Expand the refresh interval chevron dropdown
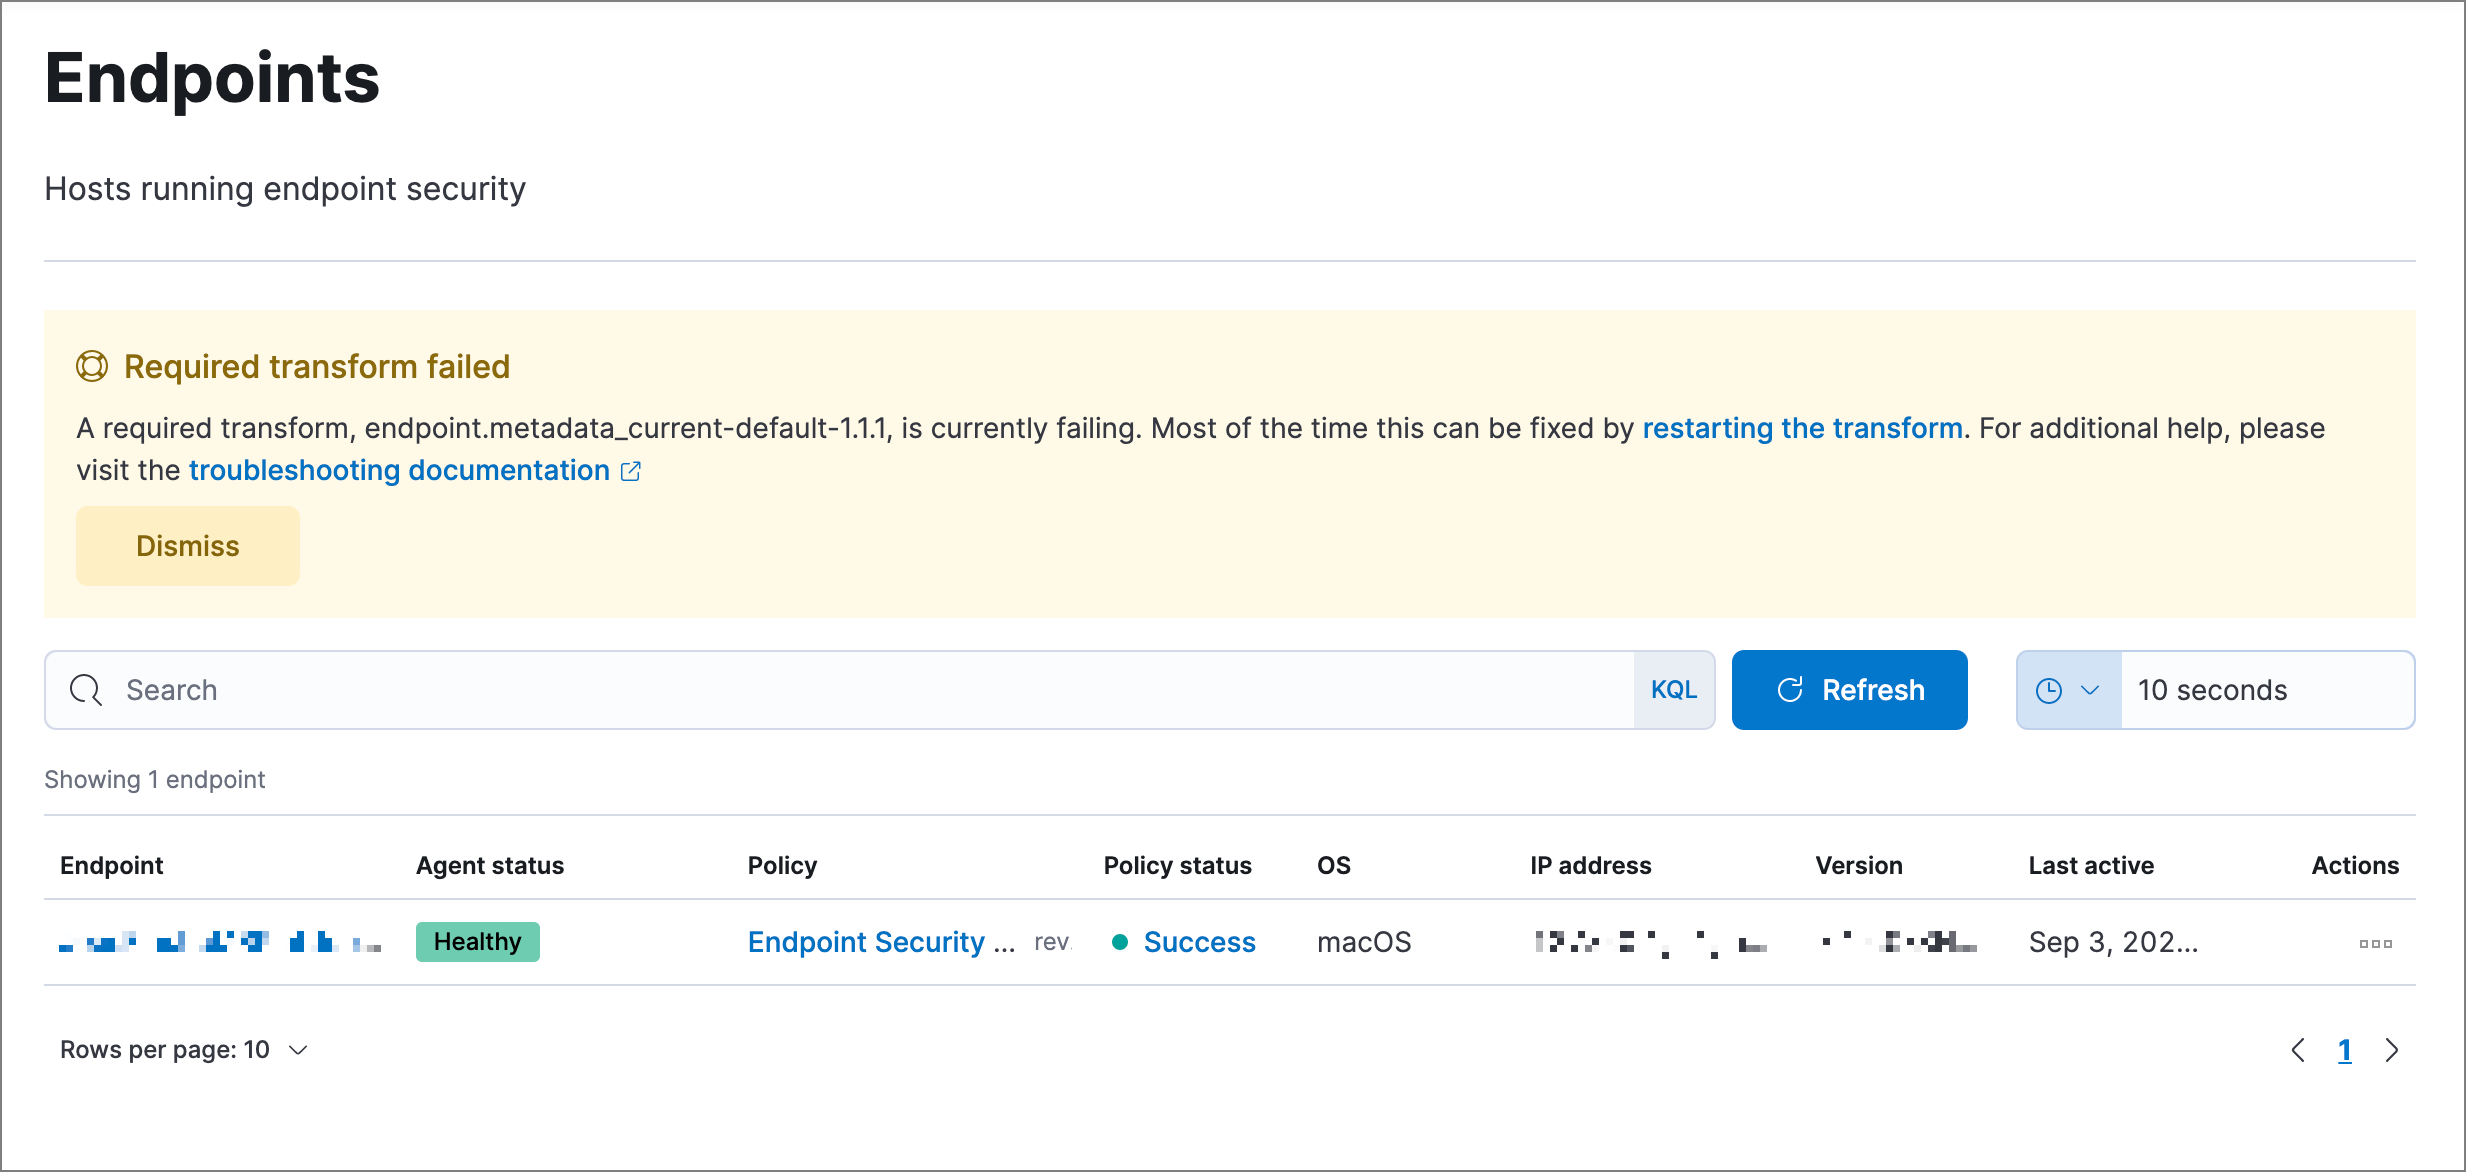This screenshot has width=2466, height=1172. (2089, 689)
